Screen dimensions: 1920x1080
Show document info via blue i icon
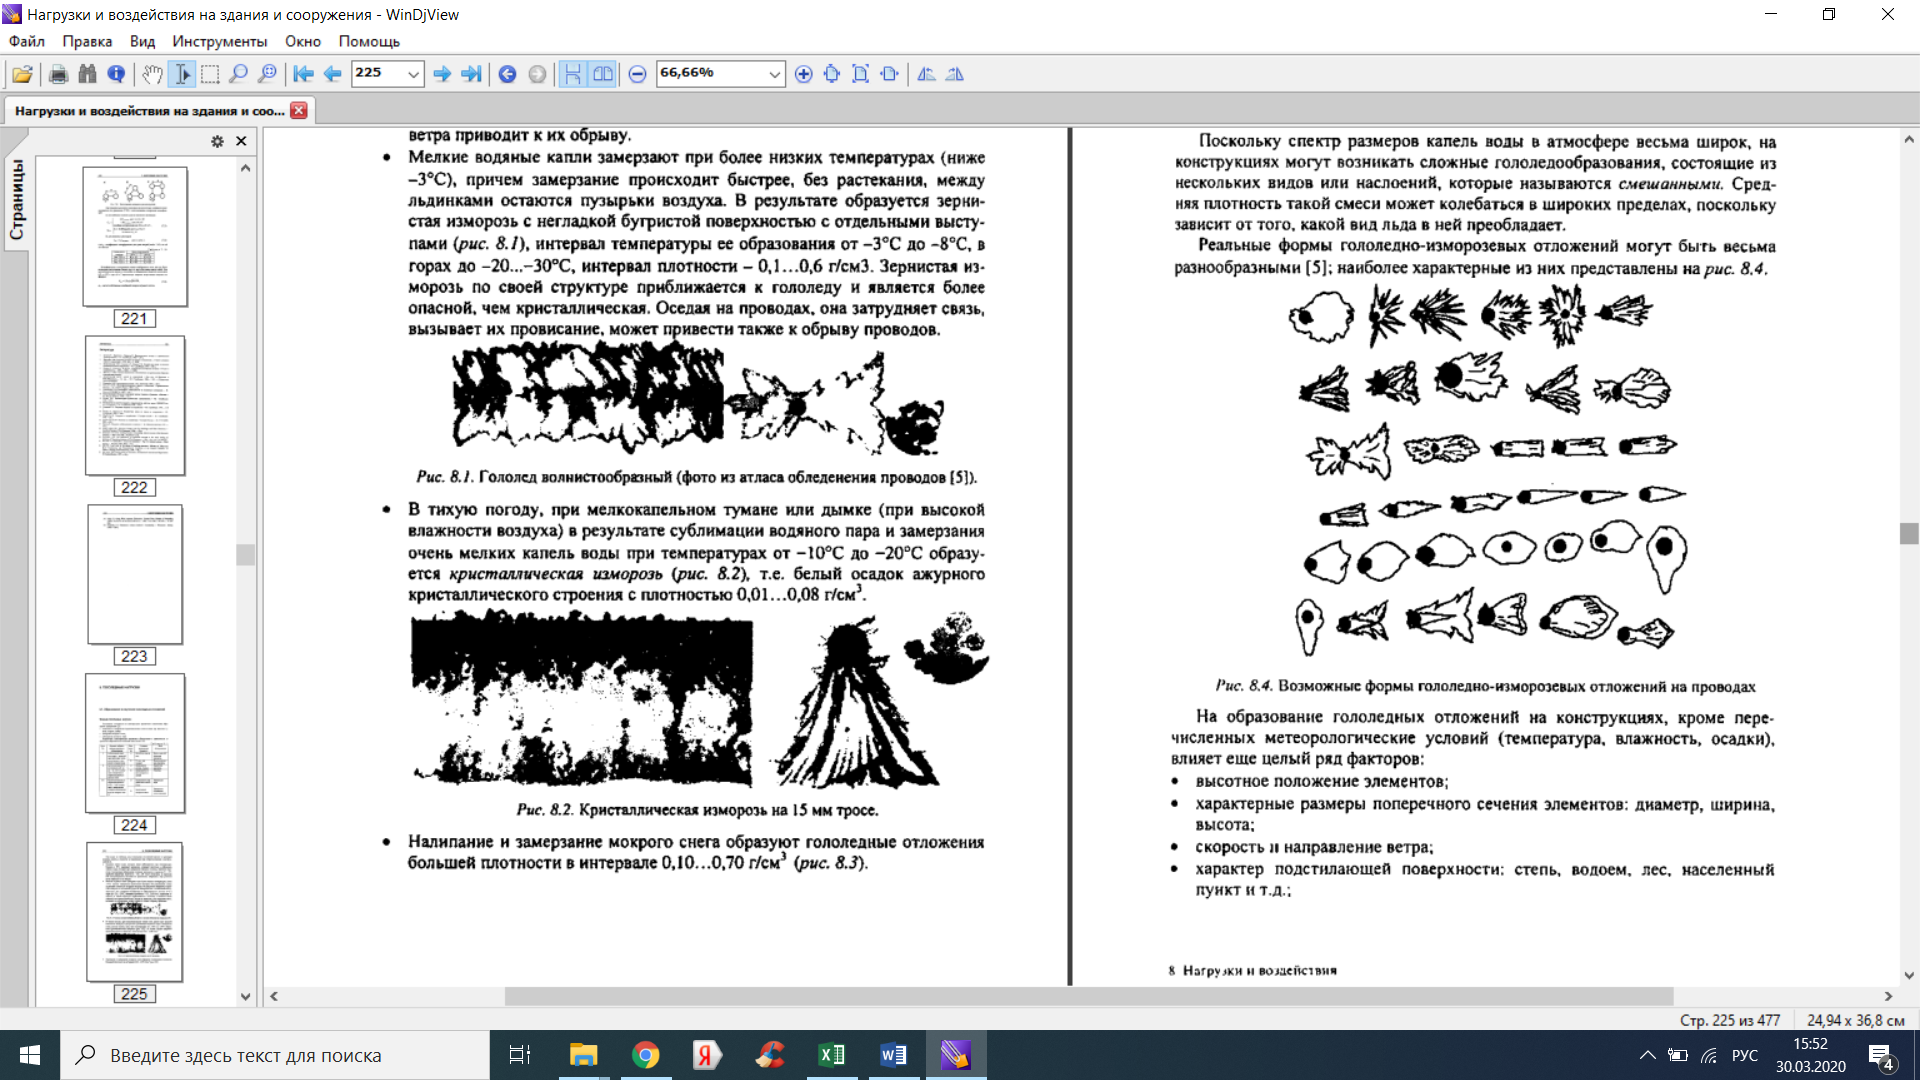tap(116, 74)
